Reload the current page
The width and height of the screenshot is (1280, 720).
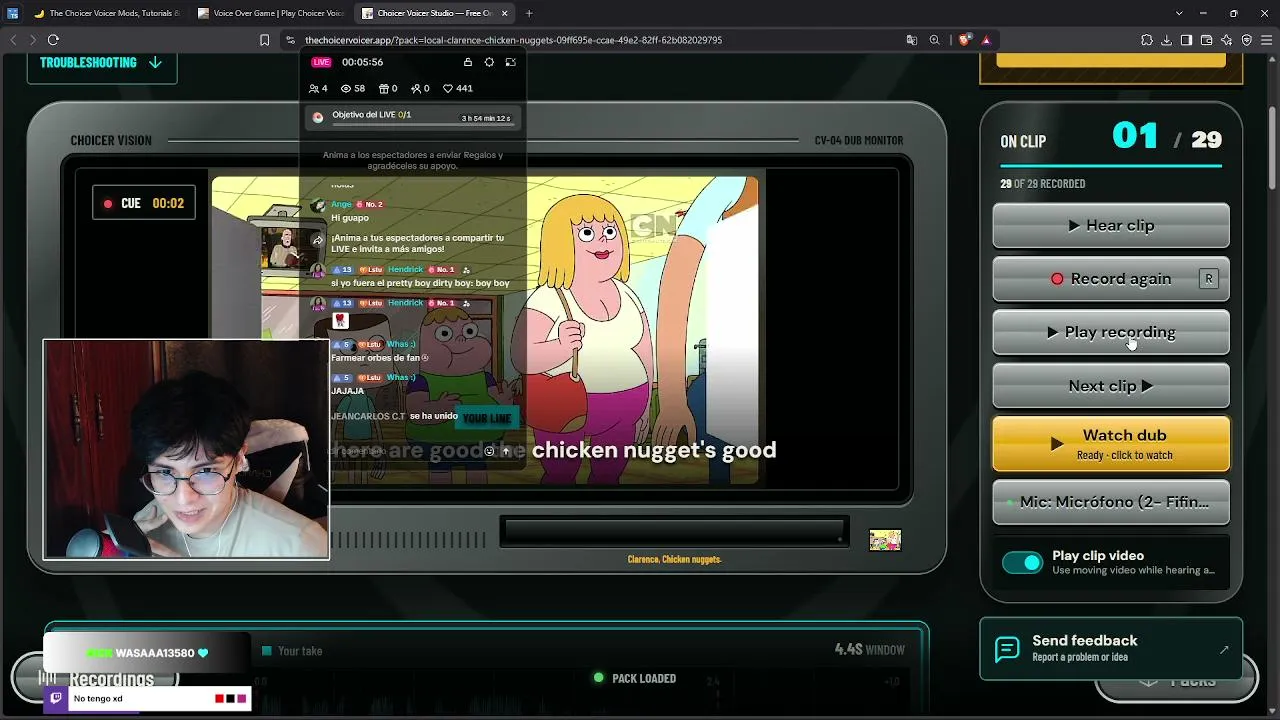coord(53,40)
